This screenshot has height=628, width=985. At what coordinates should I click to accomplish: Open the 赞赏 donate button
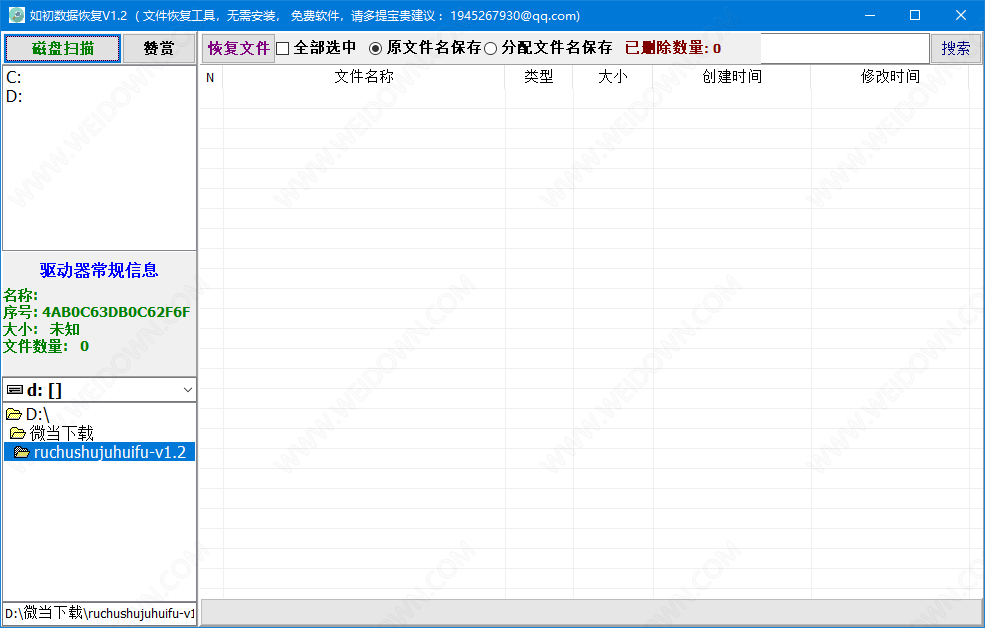159,48
